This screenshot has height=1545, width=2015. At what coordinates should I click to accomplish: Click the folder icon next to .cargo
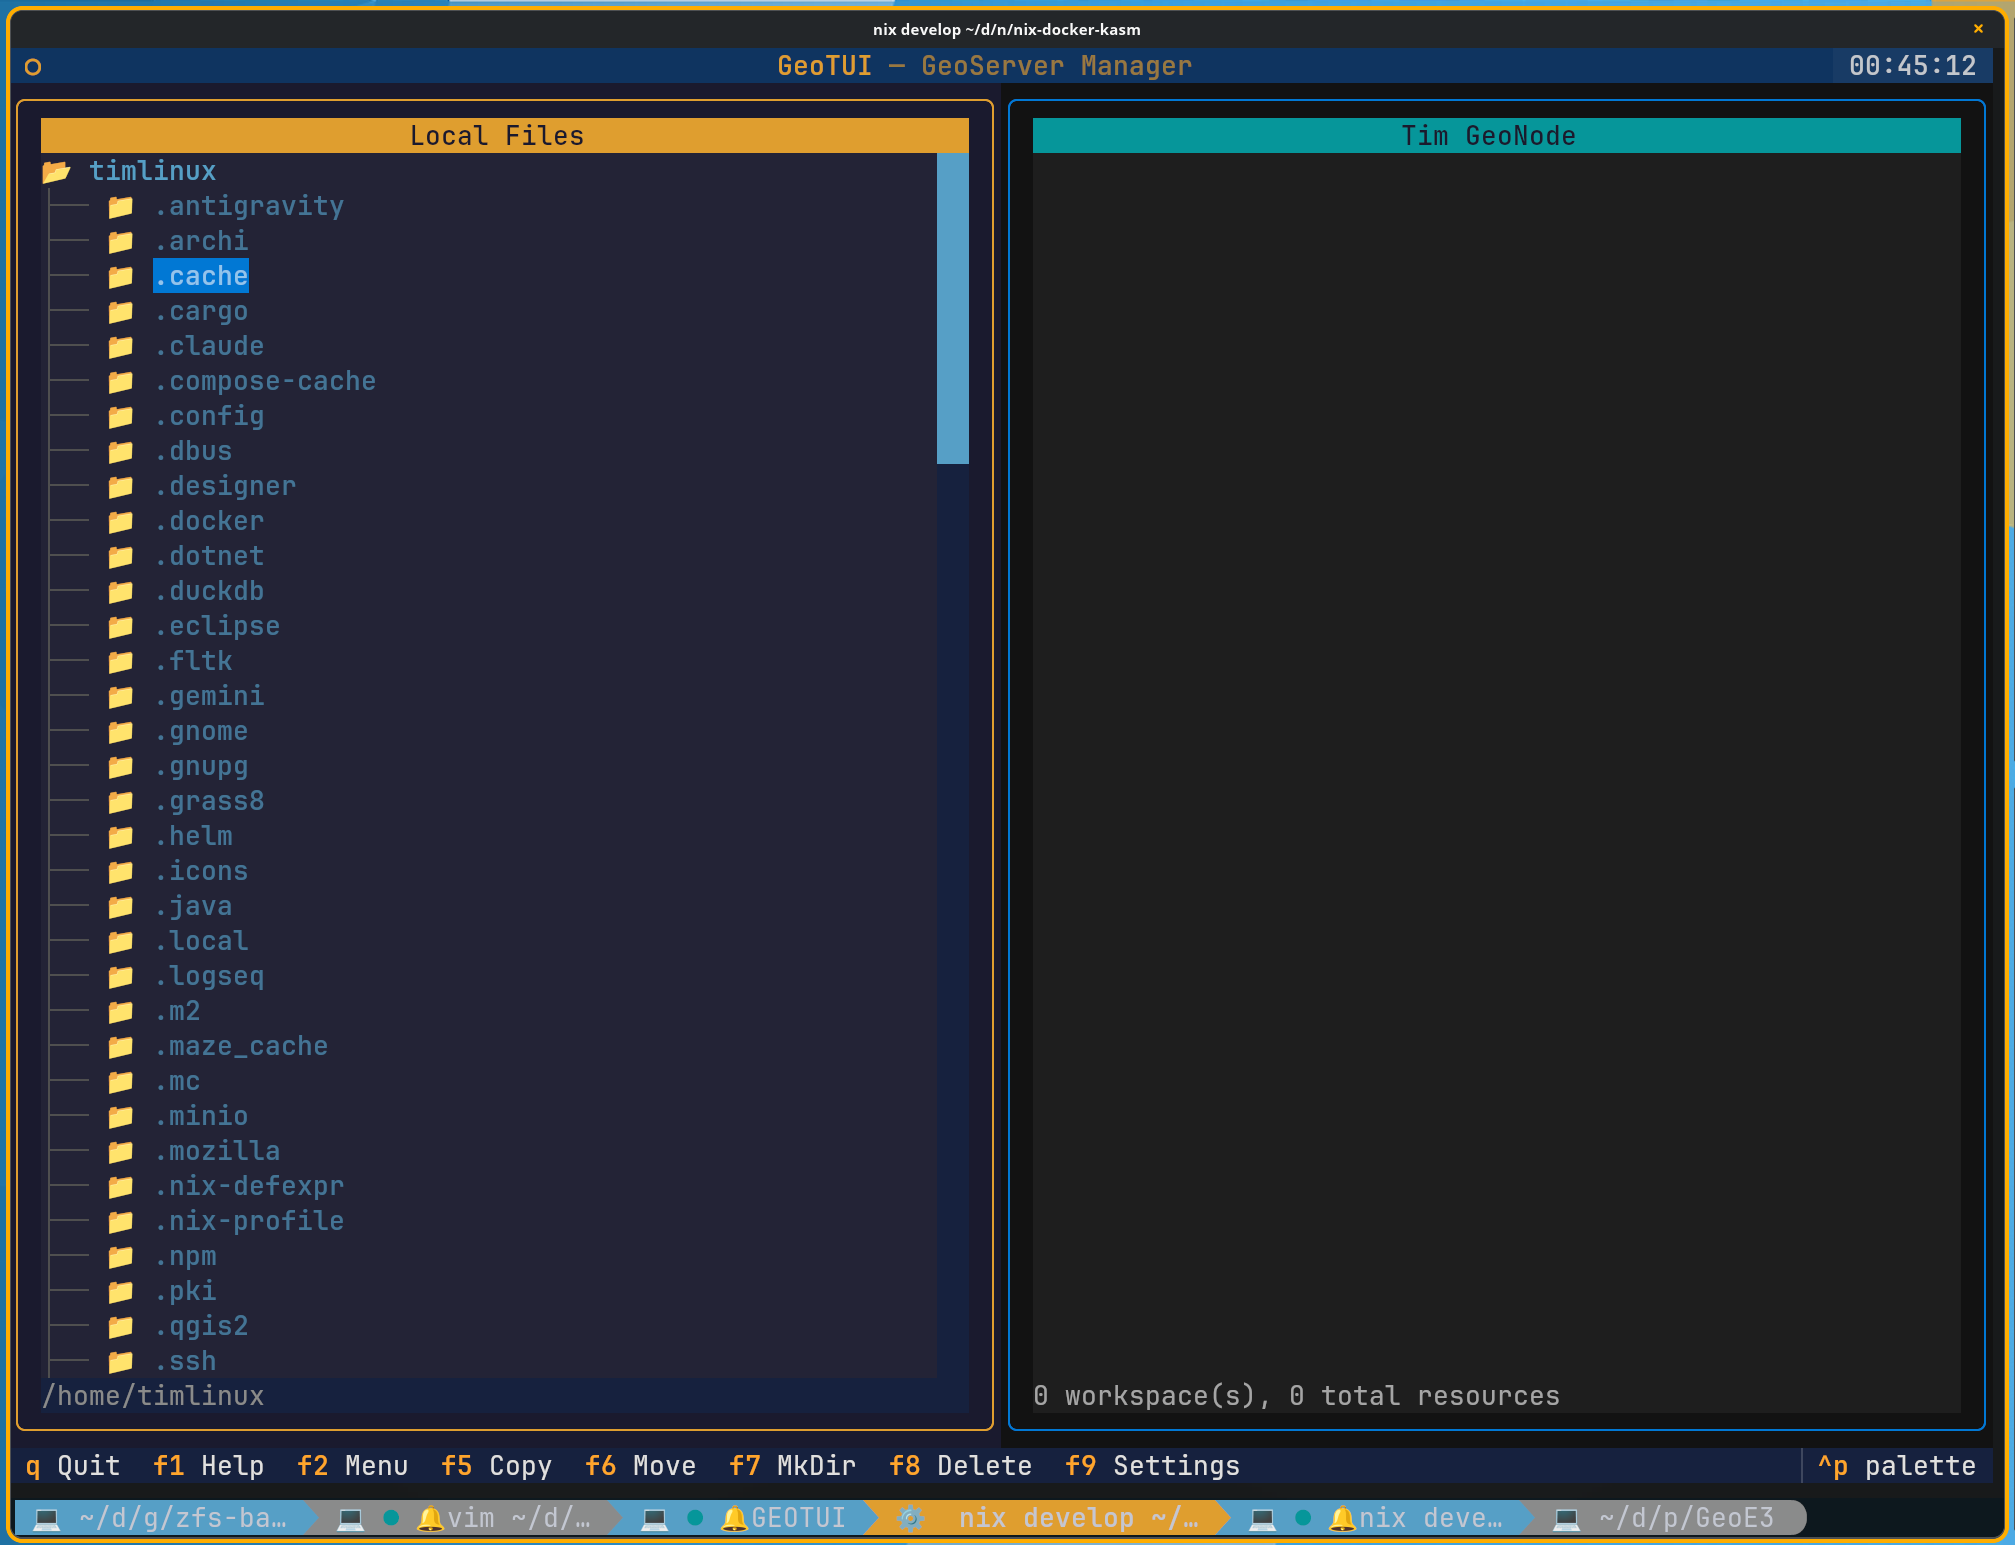click(121, 311)
